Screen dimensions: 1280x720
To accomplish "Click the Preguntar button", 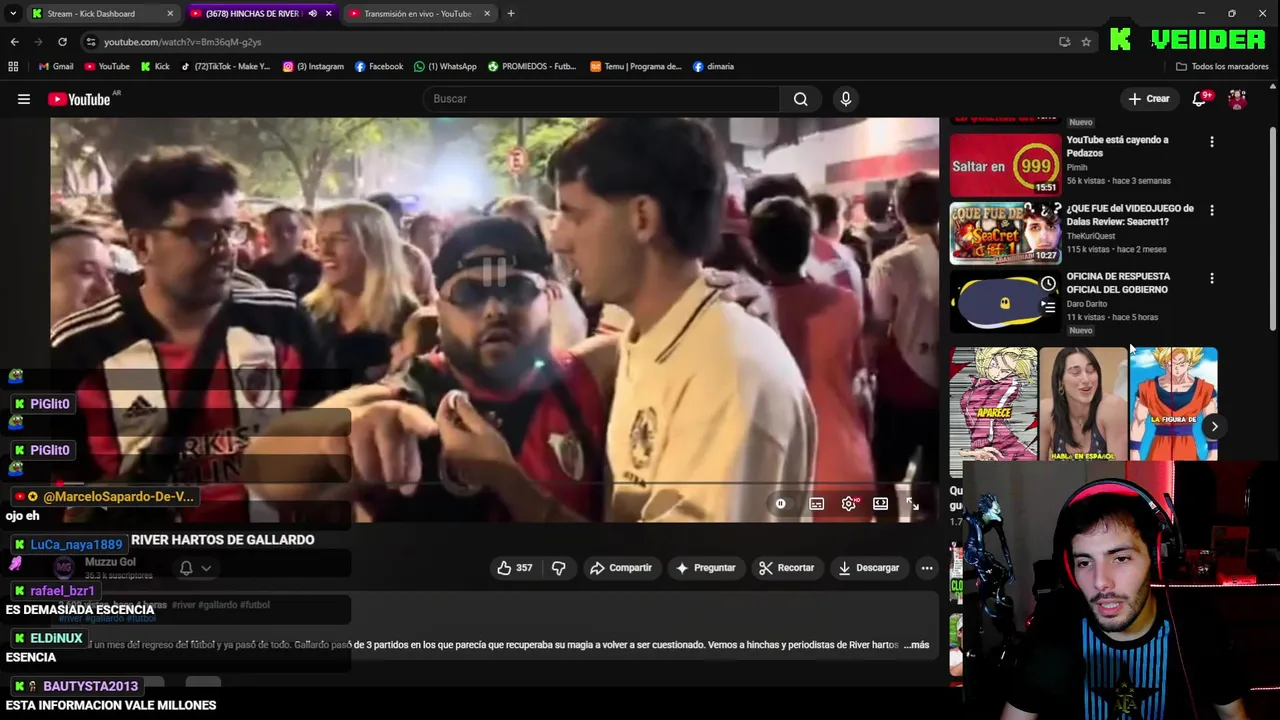I will [x=705, y=568].
